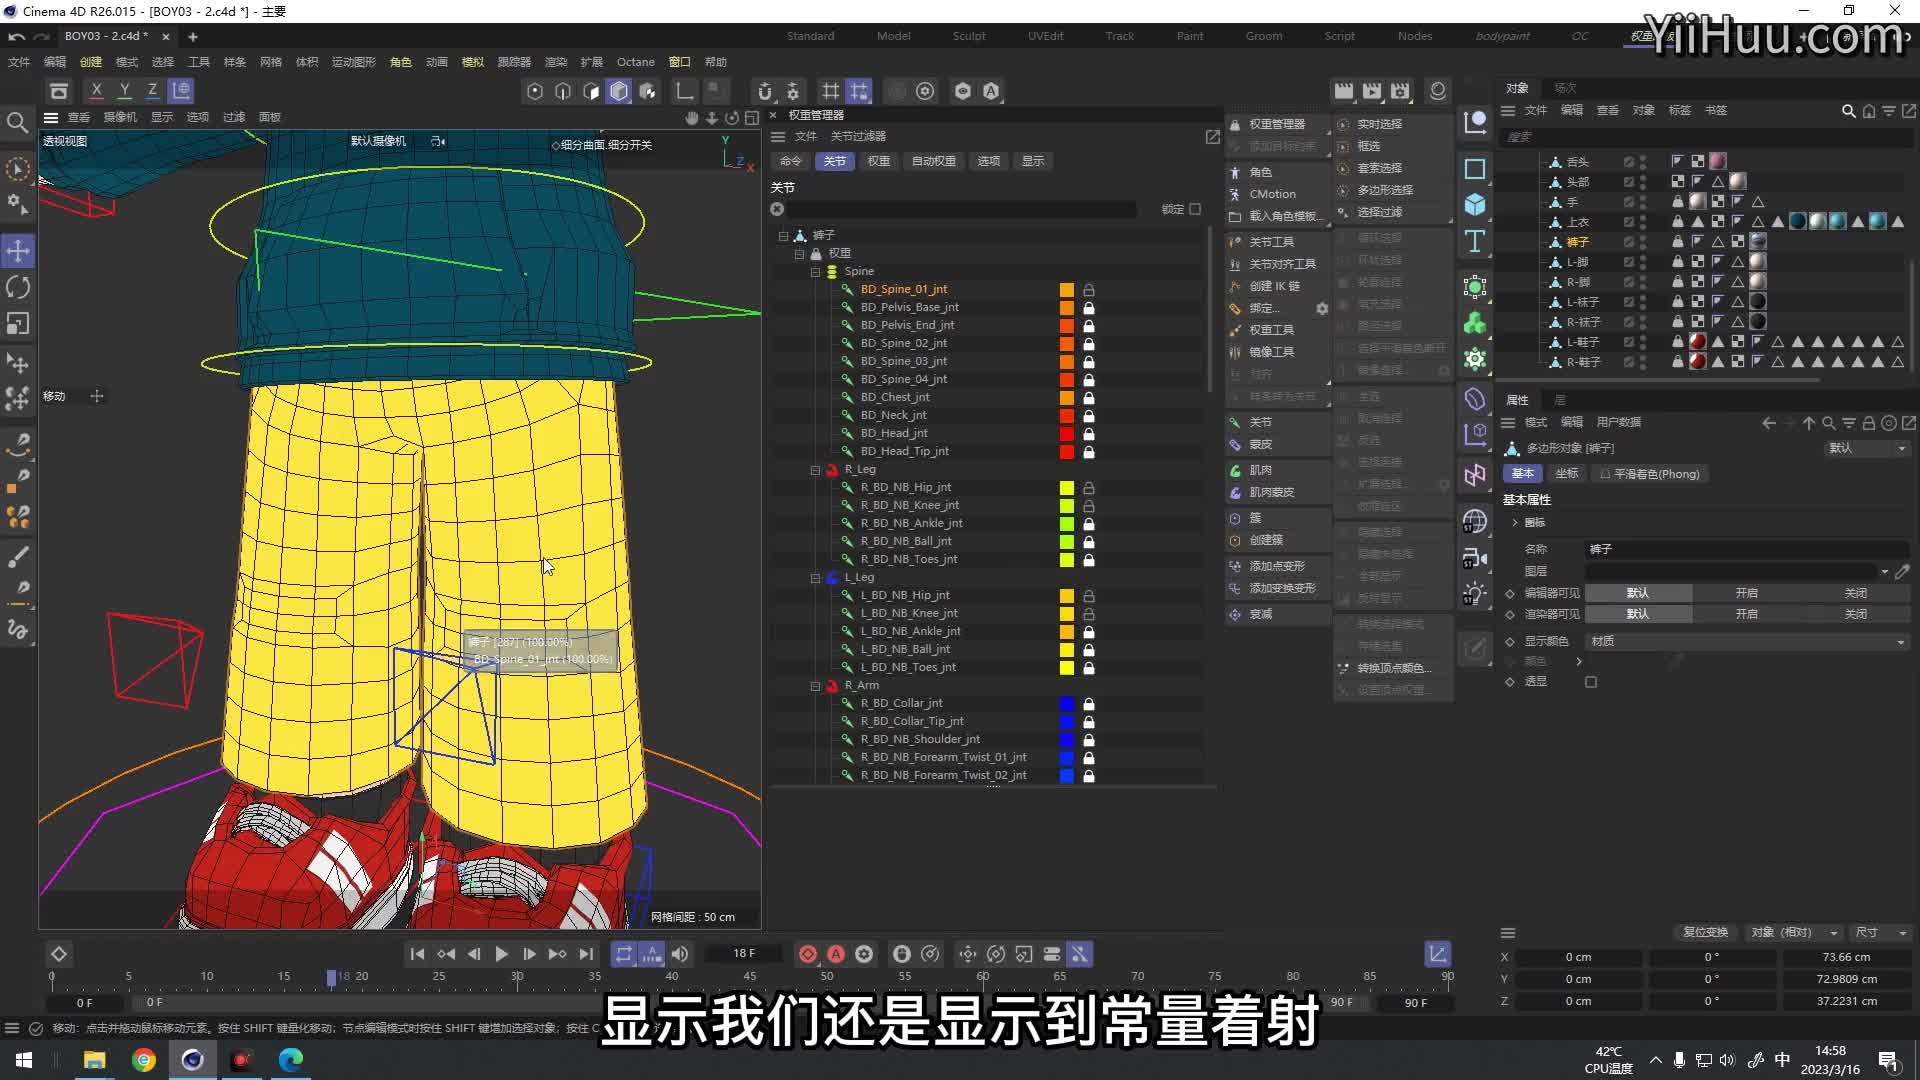Viewport: 1920px width, 1080px height.
Task: Toggle lock for R_BD_NB_Hip_jnt
Action: click(1089, 488)
